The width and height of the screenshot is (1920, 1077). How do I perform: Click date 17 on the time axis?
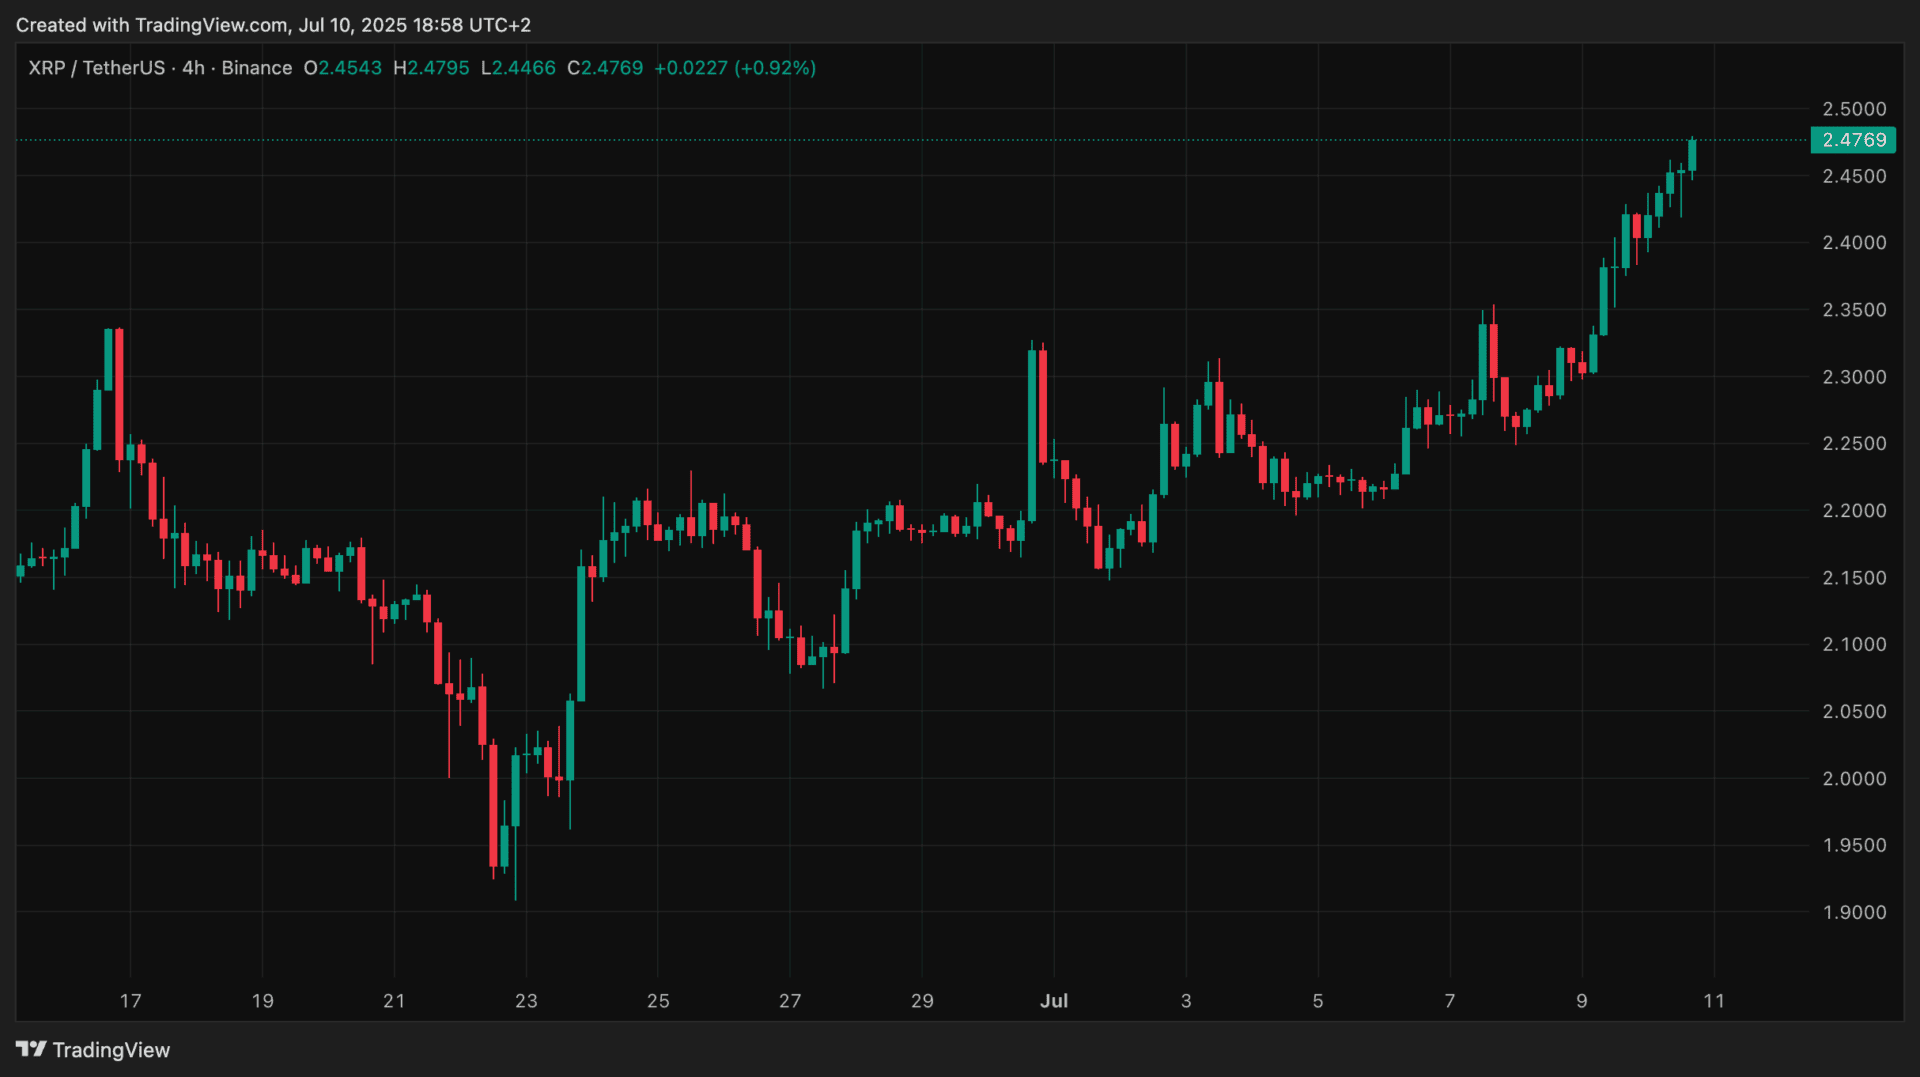(130, 1001)
